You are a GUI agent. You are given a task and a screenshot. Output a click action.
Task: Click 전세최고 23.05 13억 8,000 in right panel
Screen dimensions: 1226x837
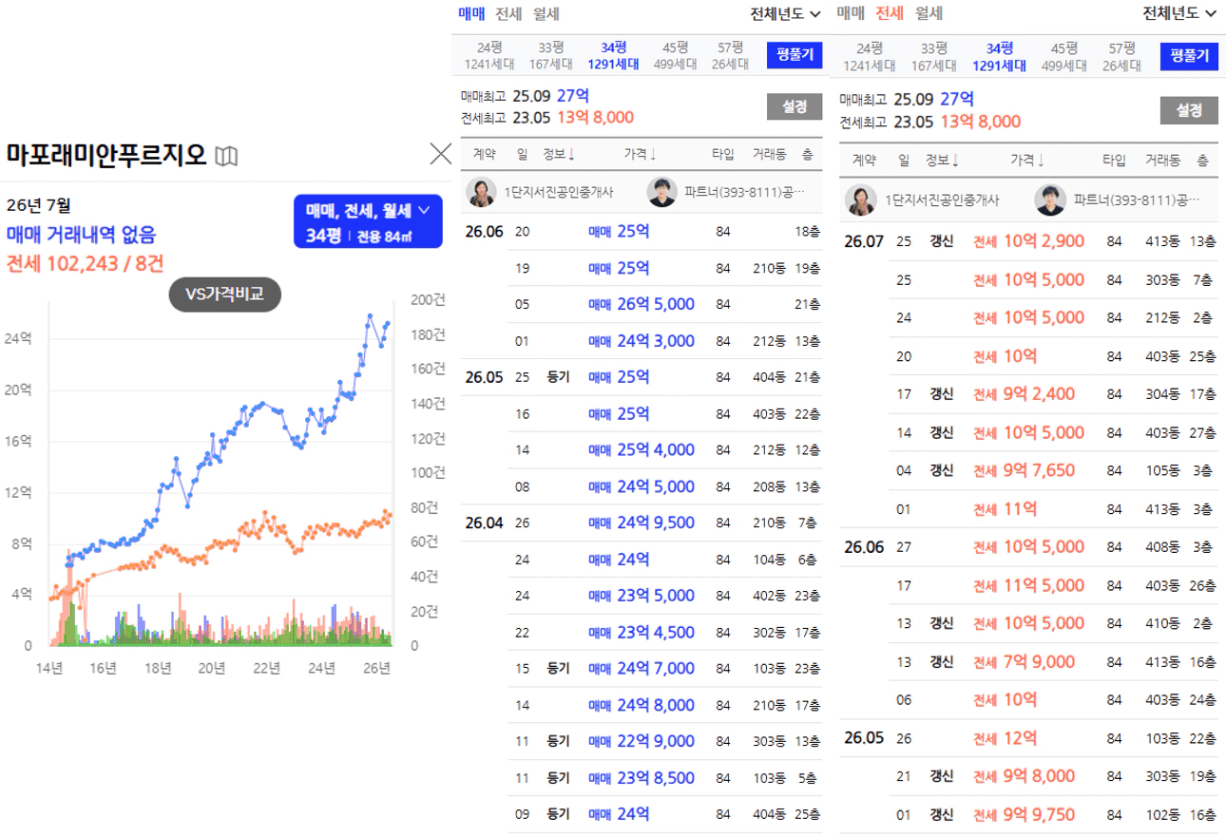pyautogui.click(x=930, y=121)
